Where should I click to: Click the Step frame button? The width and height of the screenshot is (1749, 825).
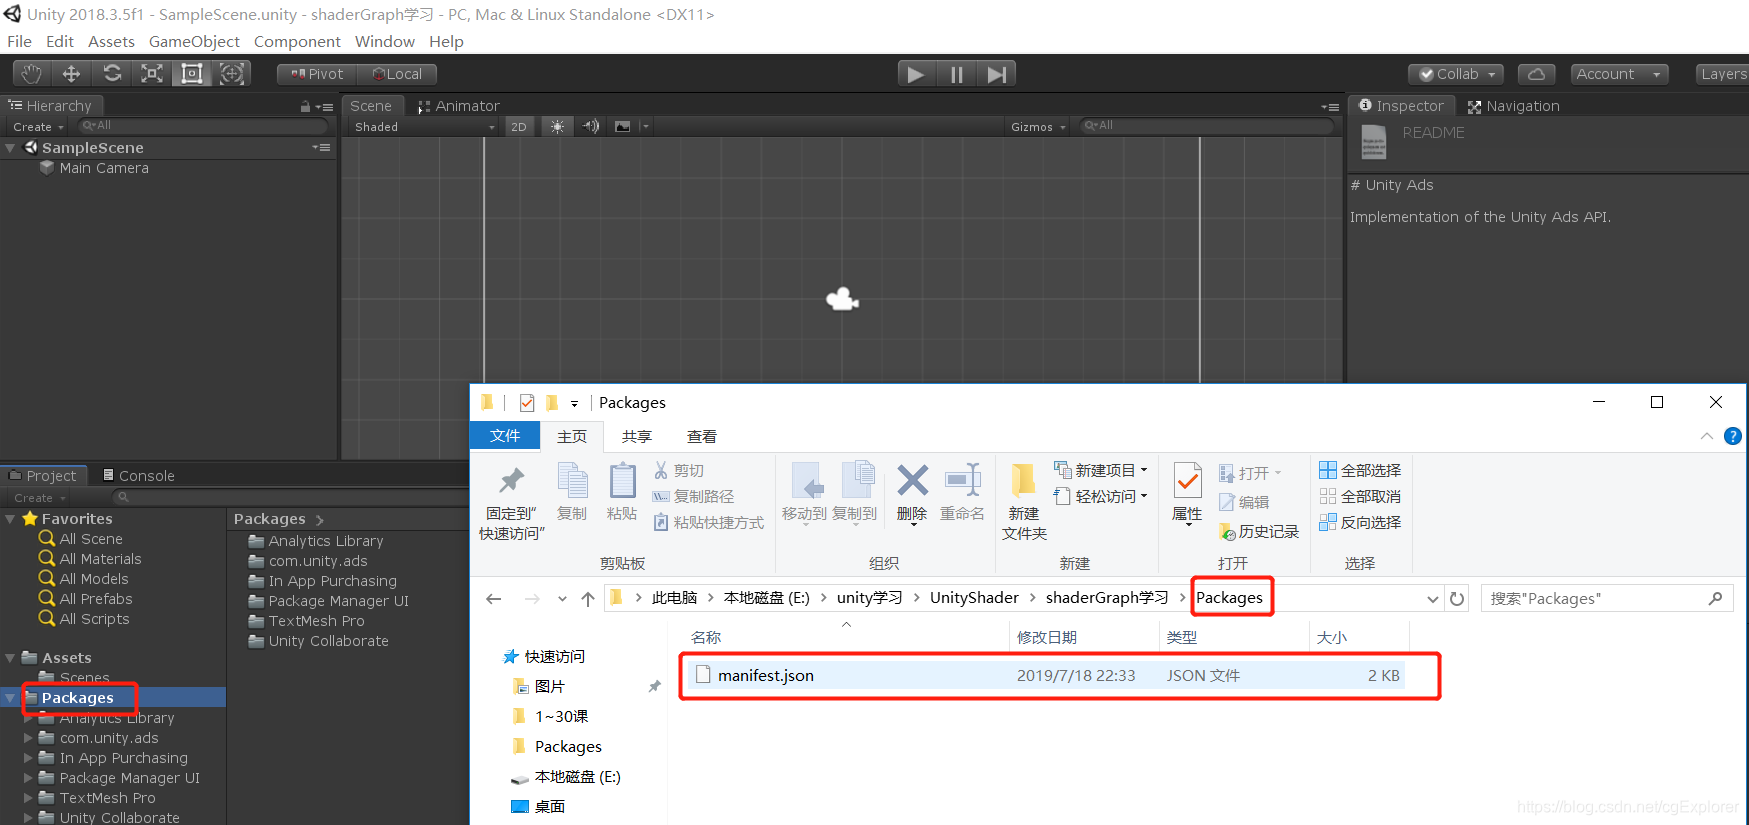tap(996, 74)
